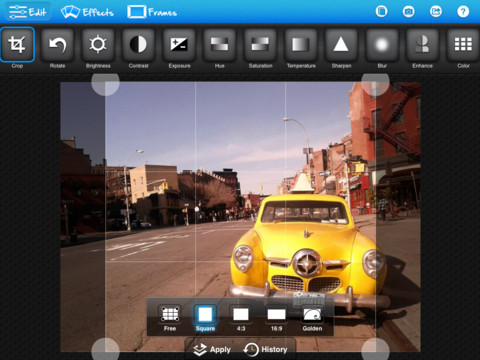Click the help question mark icon
Screen dimensions: 480x360
(463, 12)
